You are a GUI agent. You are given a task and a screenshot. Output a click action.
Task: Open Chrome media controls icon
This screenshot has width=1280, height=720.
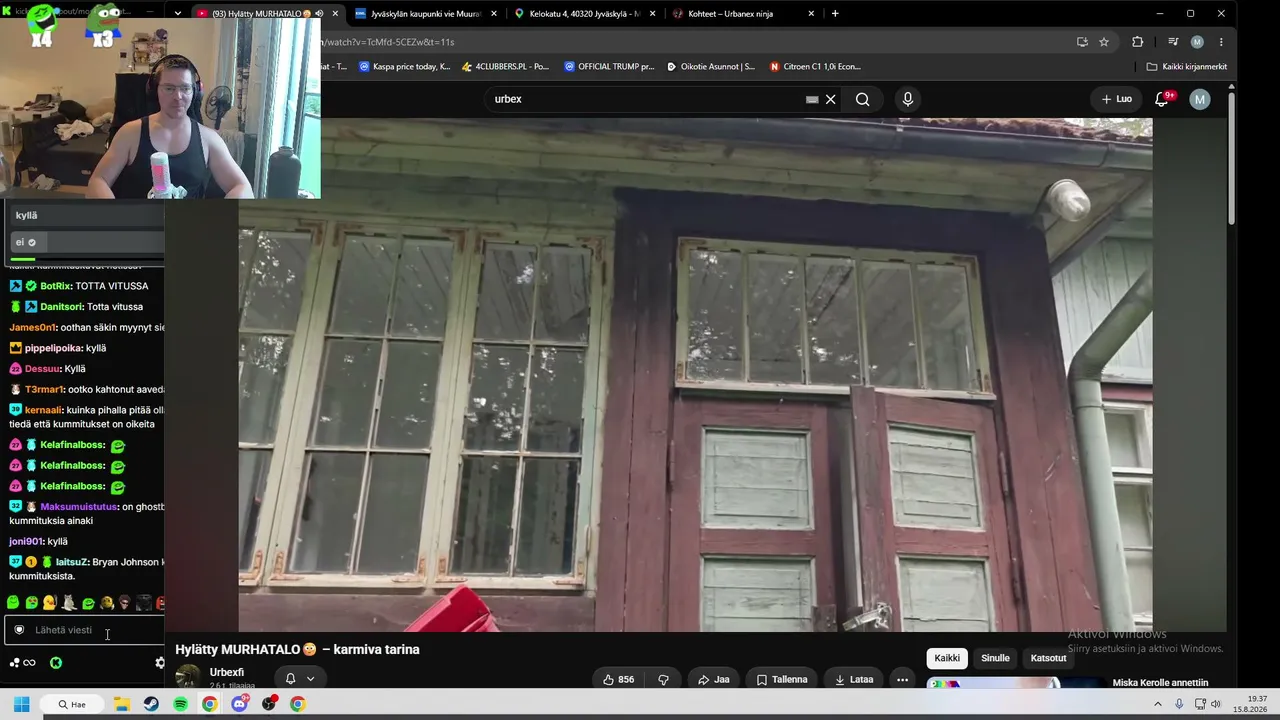pos(1173,42)
